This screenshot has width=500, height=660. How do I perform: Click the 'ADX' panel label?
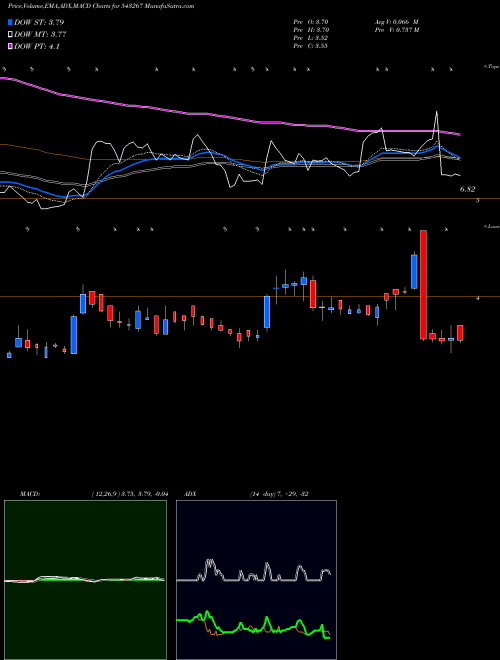pos(191,494)
